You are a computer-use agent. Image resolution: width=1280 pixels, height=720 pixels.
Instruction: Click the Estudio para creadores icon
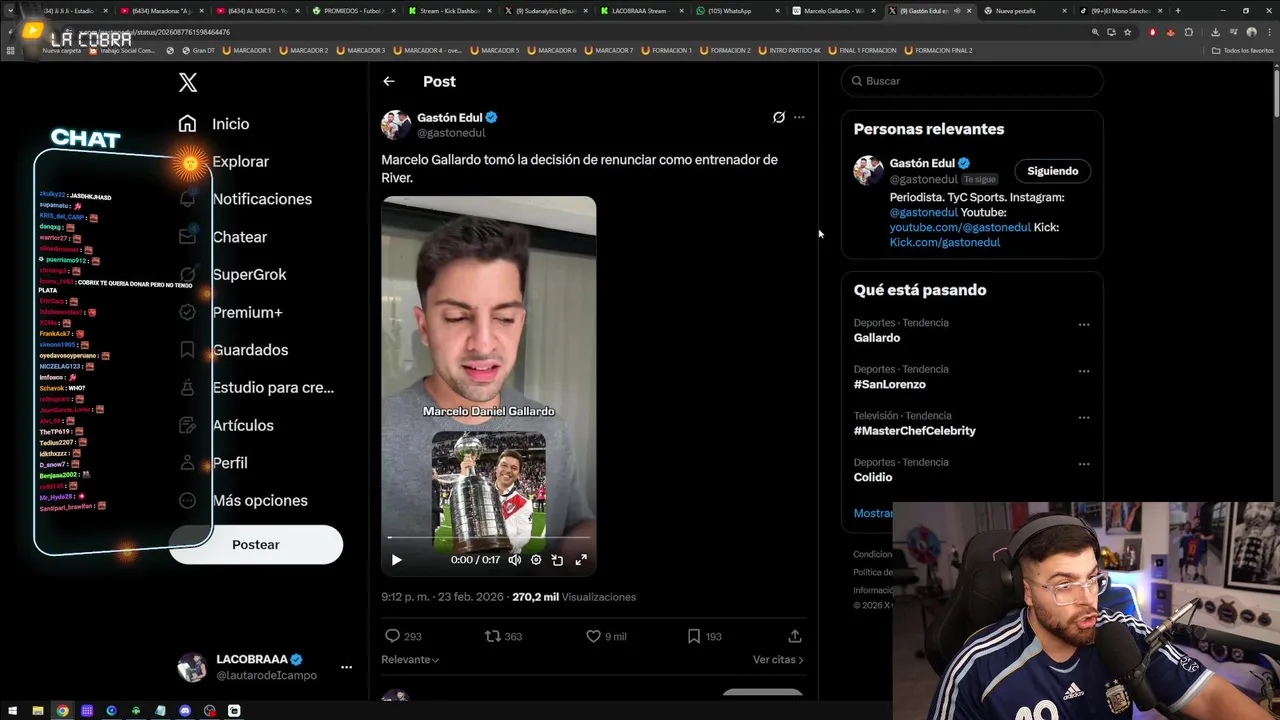[x=187, y=387]
